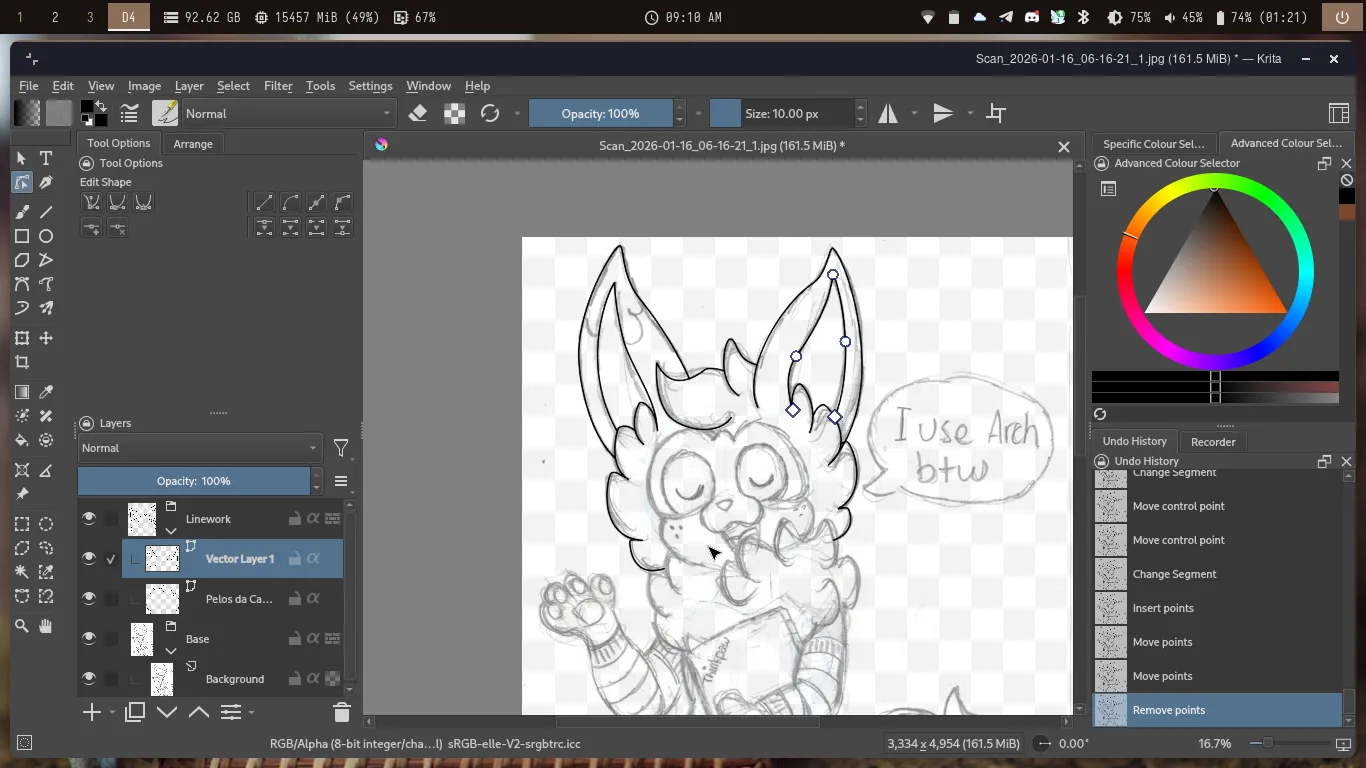Screen dimensions: 1366x768
Task: Activate the Zoom magnifier tool
Action: (22, 626)
